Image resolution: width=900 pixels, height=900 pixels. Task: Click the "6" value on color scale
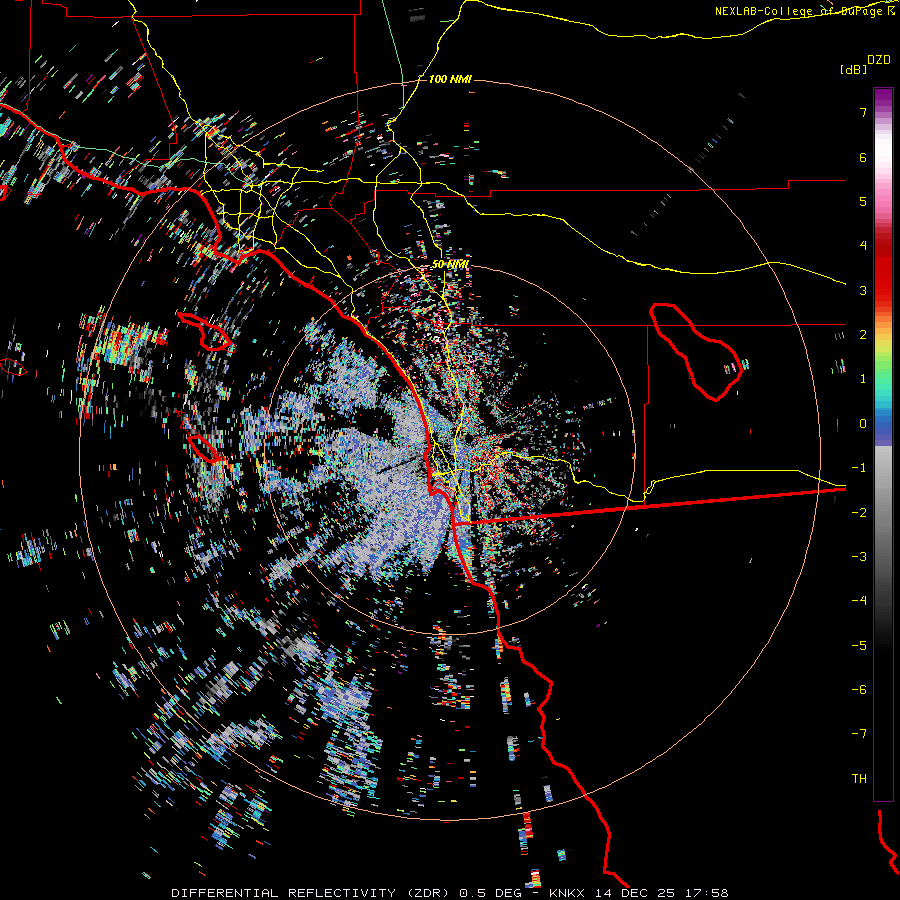point(863,157)
